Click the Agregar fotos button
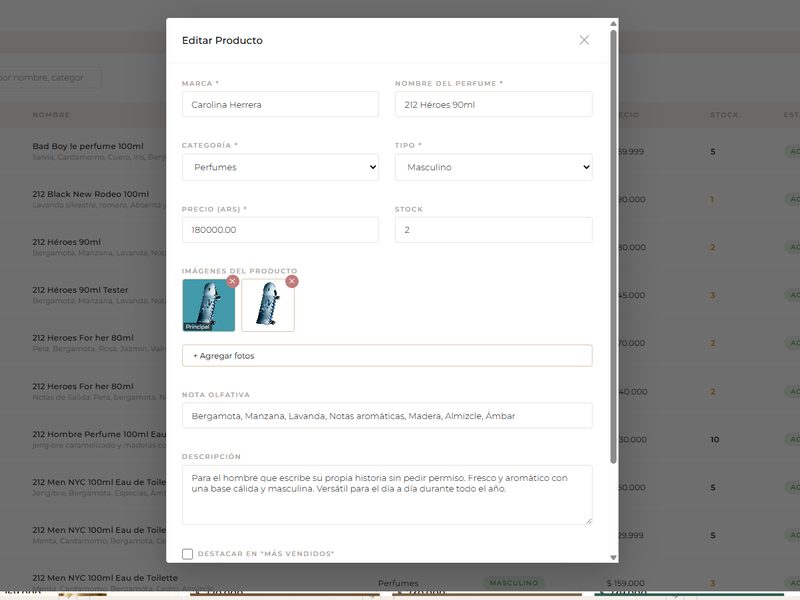 tap(387, 356)
